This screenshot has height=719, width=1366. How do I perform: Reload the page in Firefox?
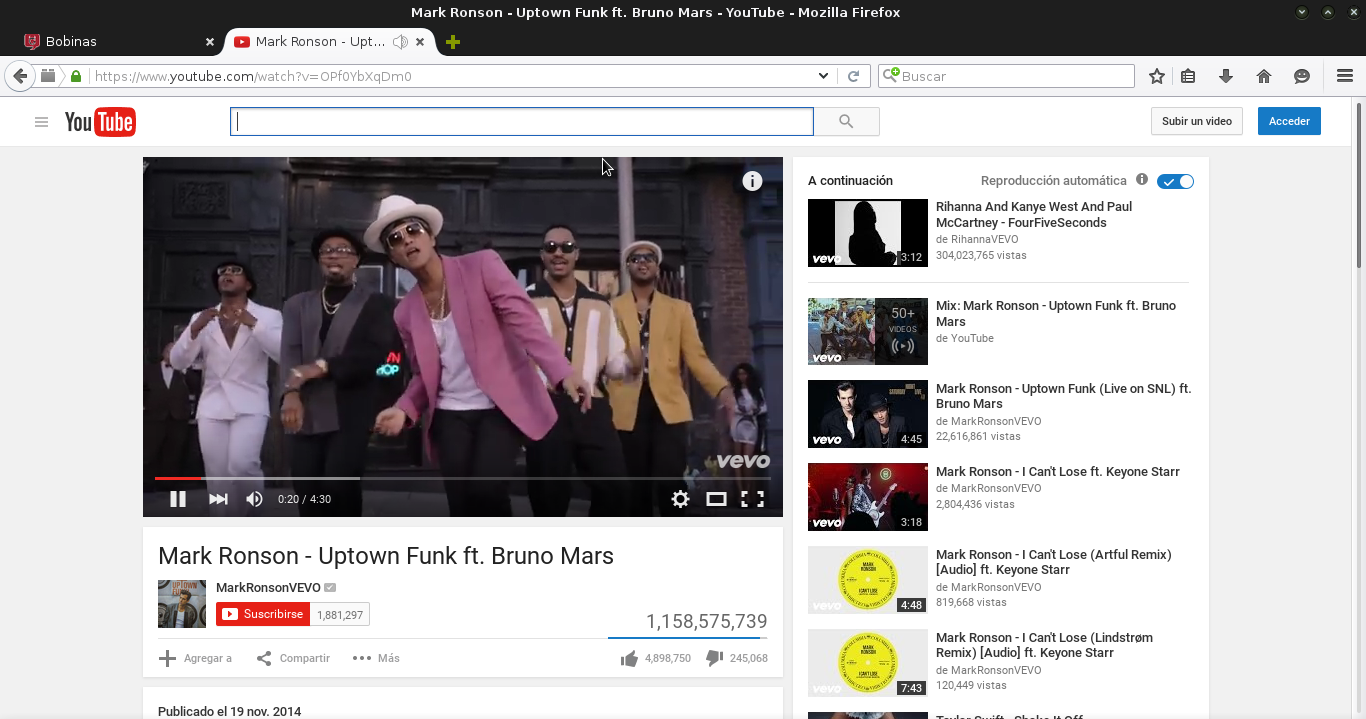(853, 76)
